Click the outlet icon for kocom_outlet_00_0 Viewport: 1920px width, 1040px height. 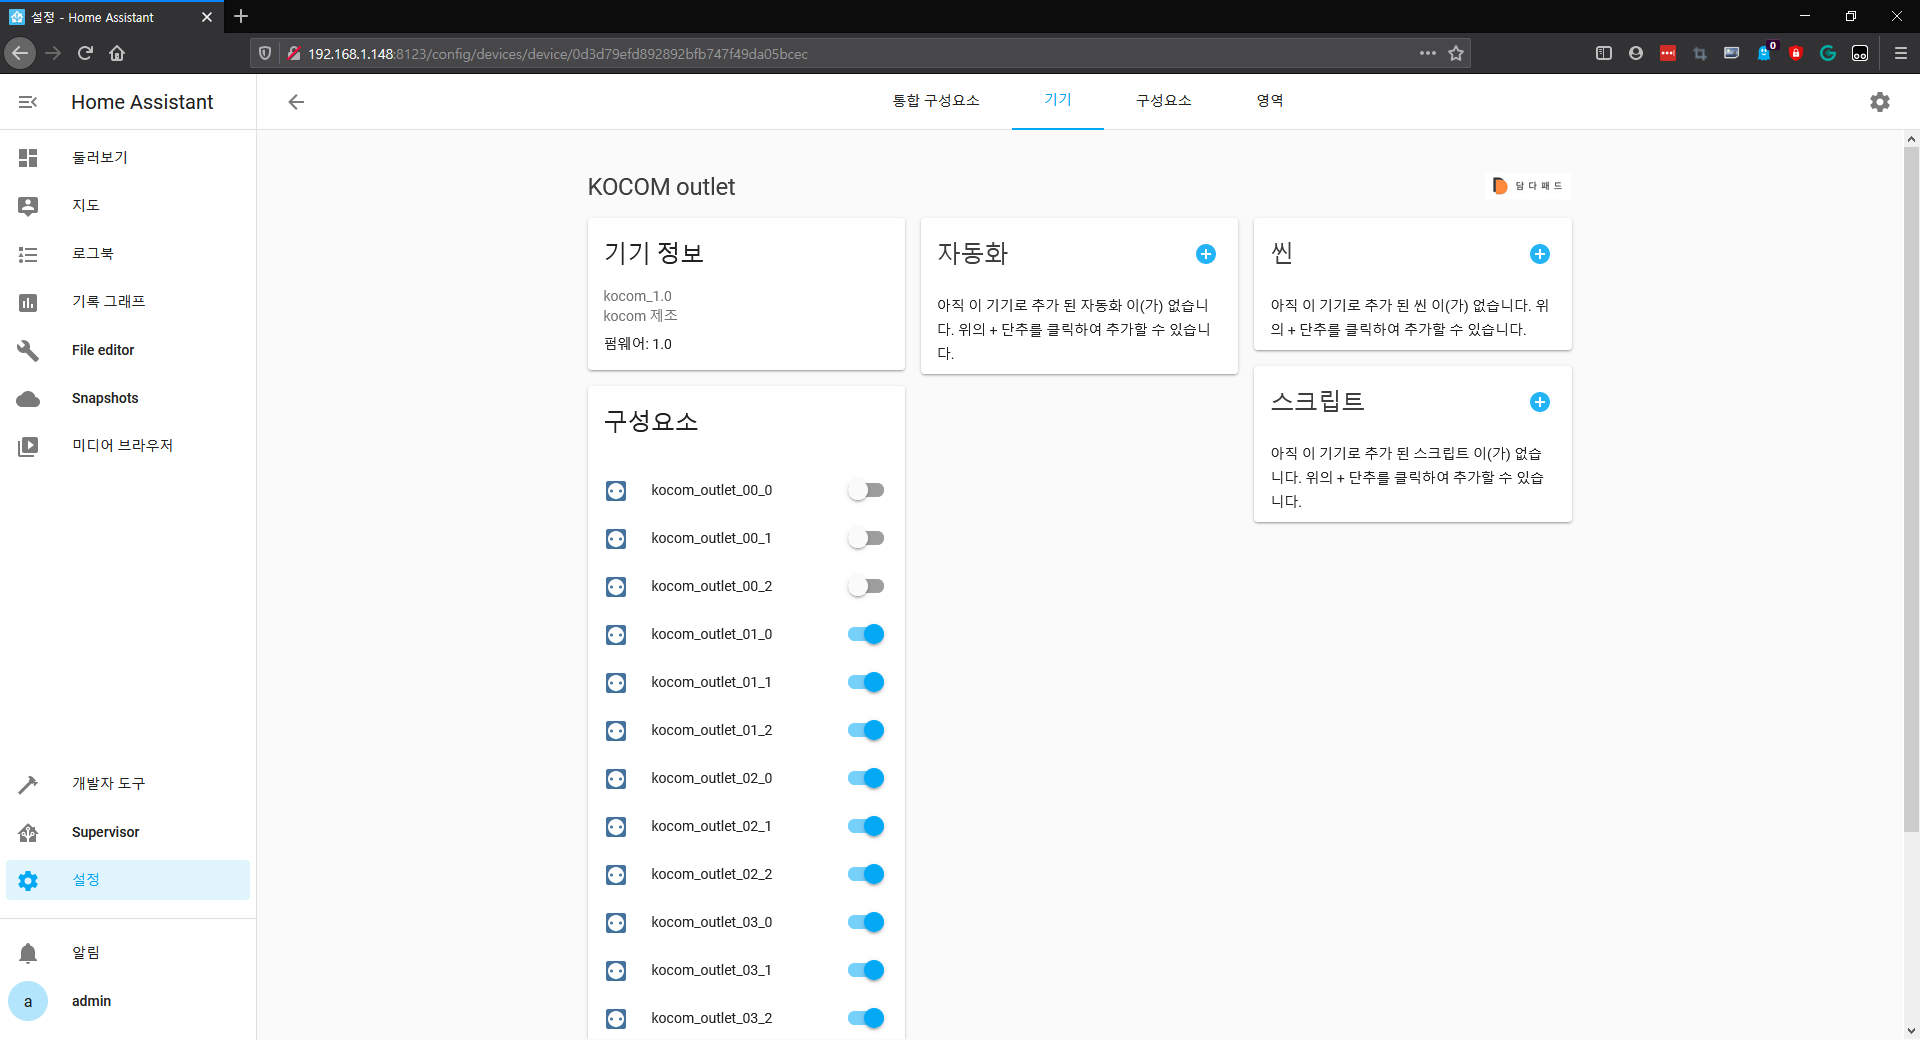coord(616,491)
